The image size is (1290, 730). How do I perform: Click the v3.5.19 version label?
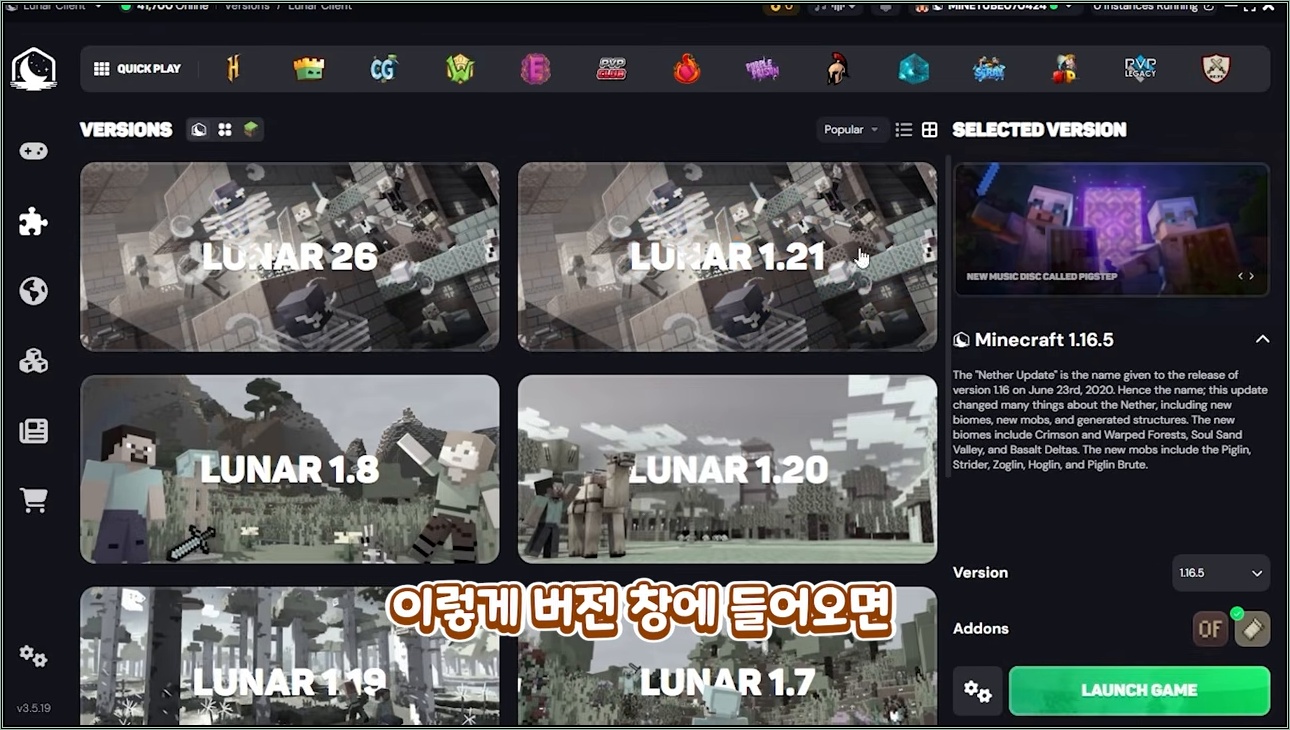(33, 708)
